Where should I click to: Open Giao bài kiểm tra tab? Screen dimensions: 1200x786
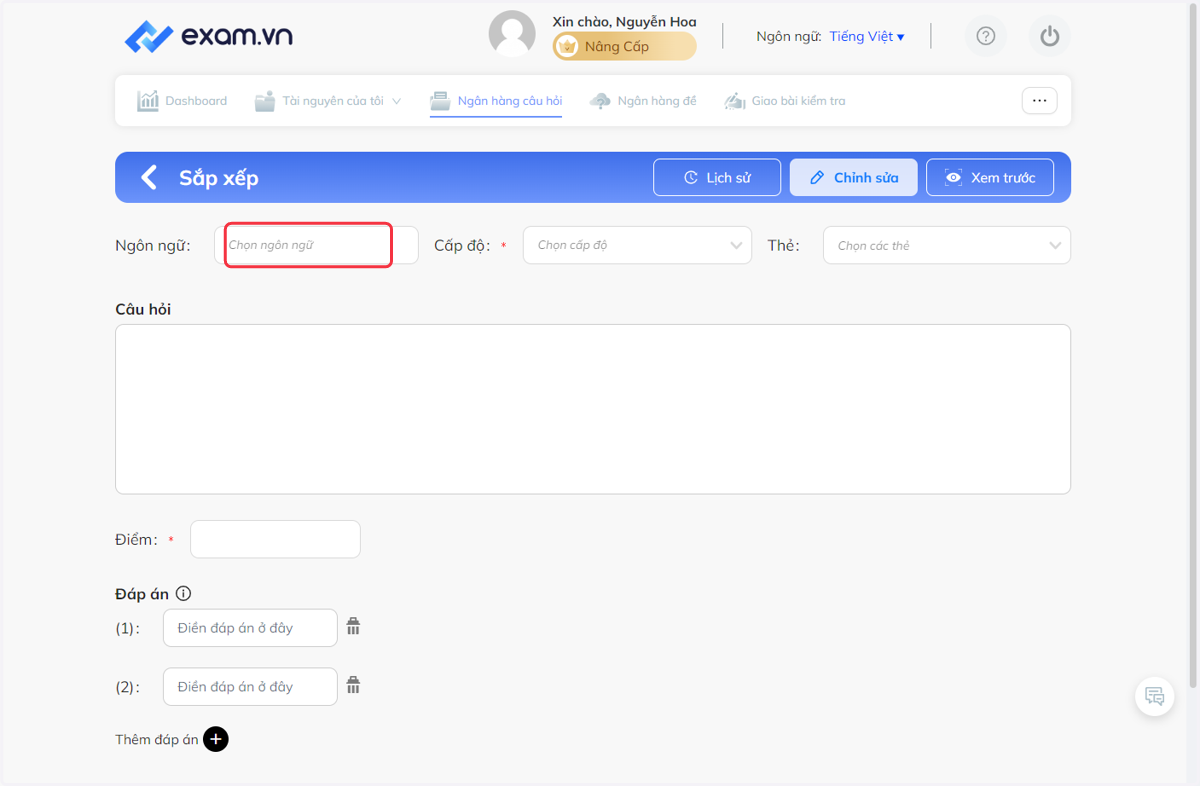[x=785, y=101]
